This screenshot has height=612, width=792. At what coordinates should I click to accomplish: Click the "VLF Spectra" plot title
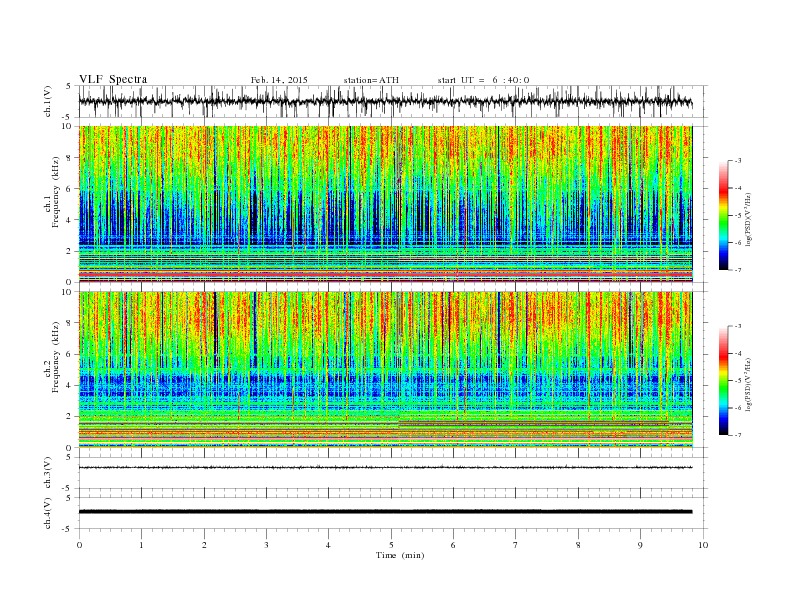click(x=113, y=79)
